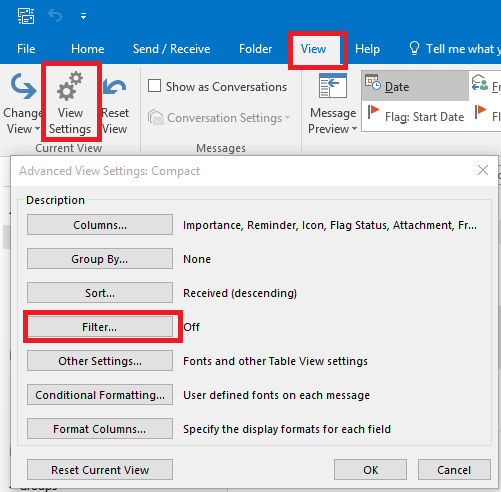
Task: Arrange messages by Date
Action: point(415,86)
